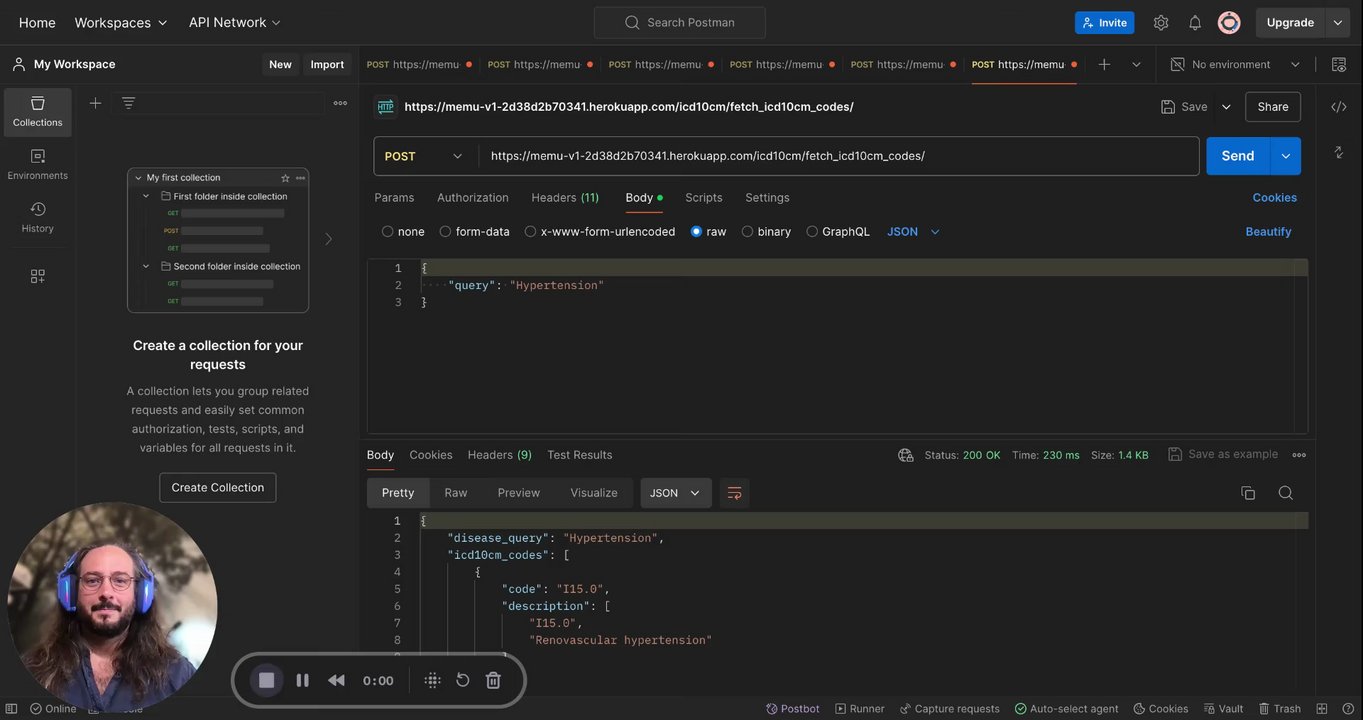
Task: Toggle response line wrap icon
Action: pos(734,493)
